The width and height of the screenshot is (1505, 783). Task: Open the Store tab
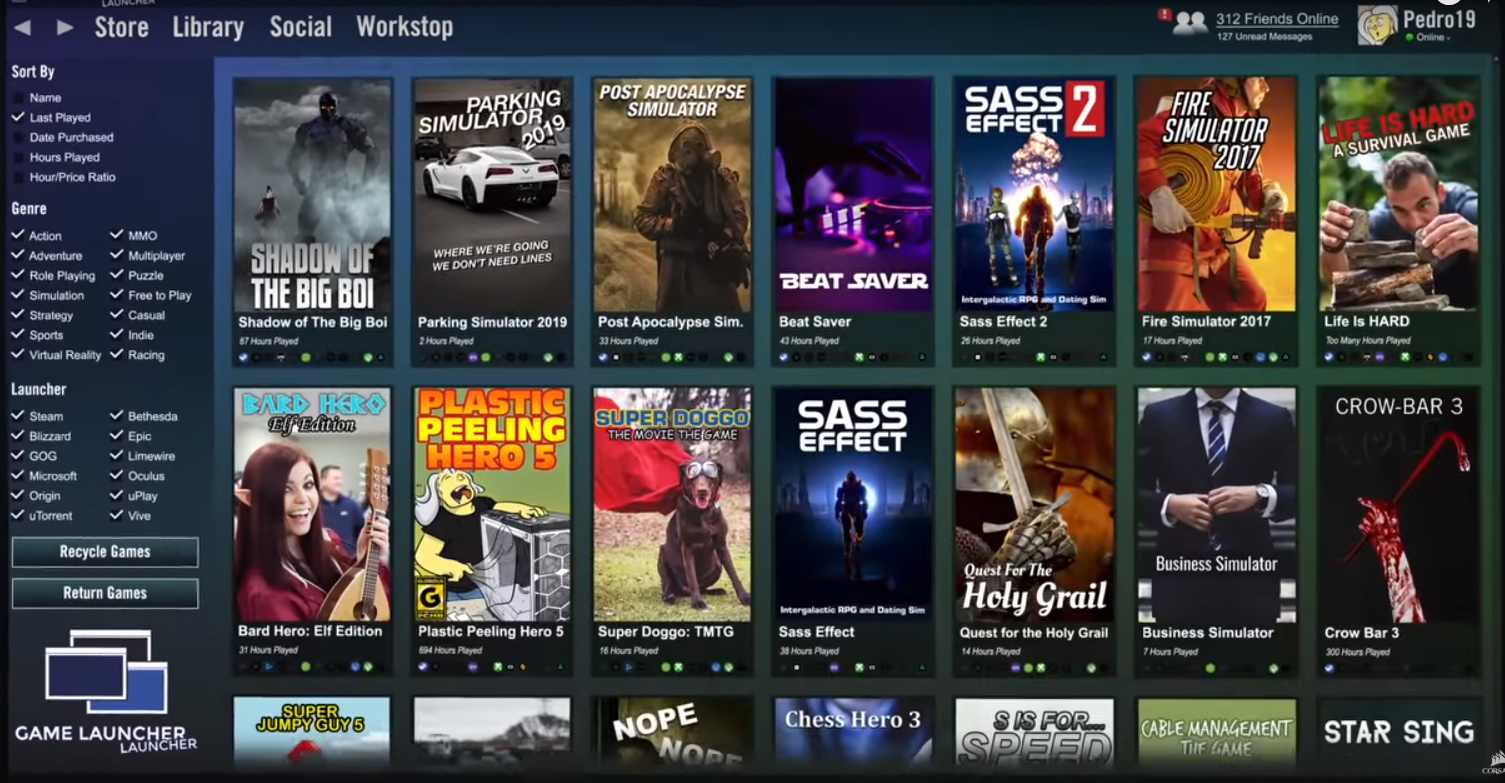[122, 27]
